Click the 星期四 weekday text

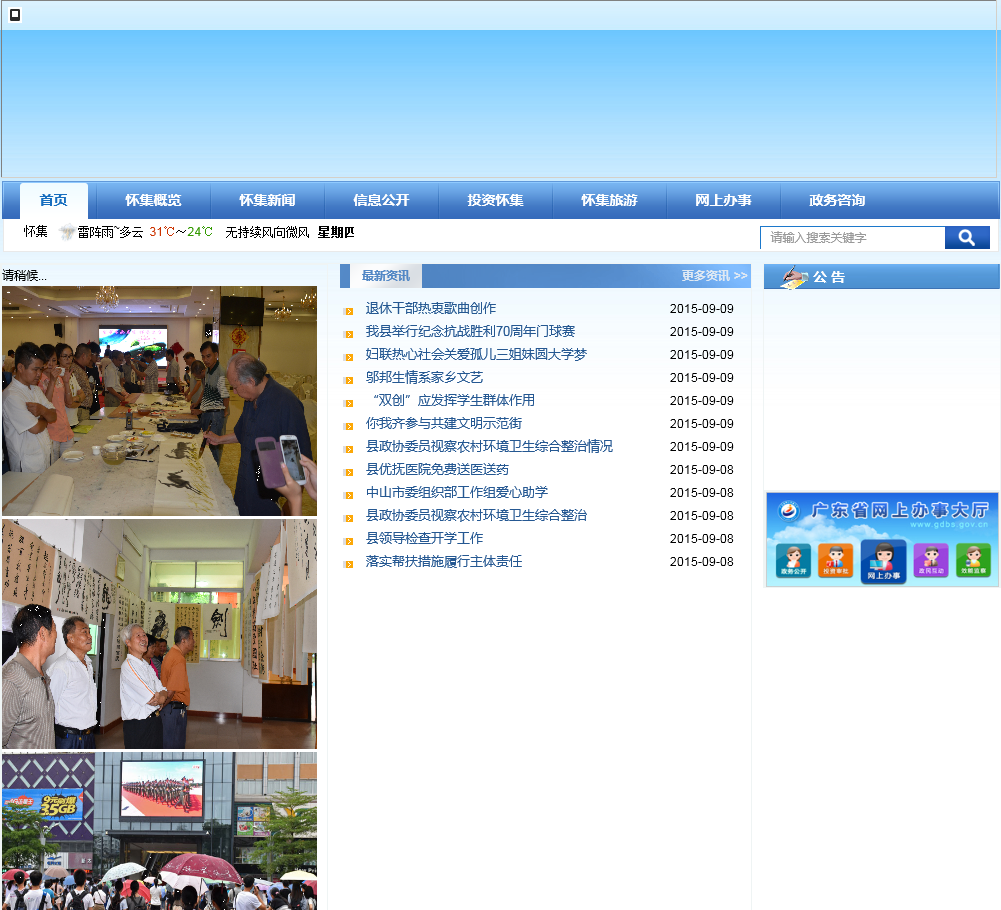click(336, 232)
